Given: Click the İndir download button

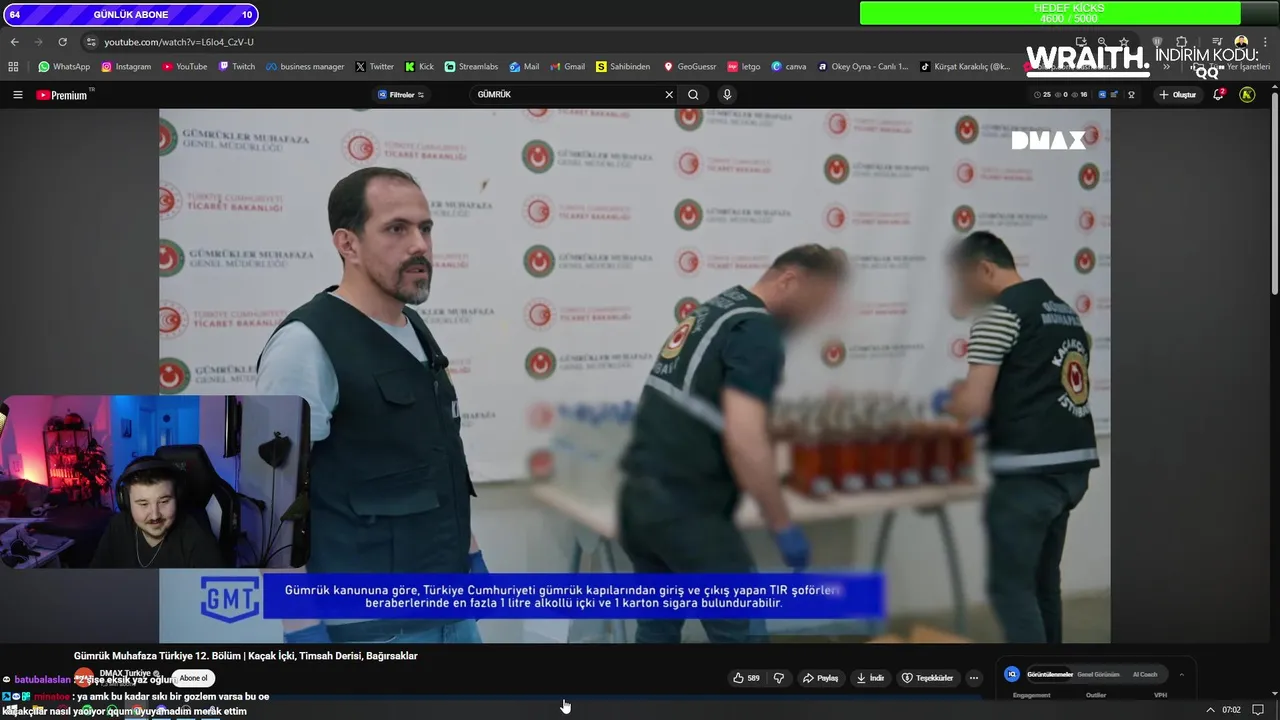Looking at the screenshot, I should (870, 678).
